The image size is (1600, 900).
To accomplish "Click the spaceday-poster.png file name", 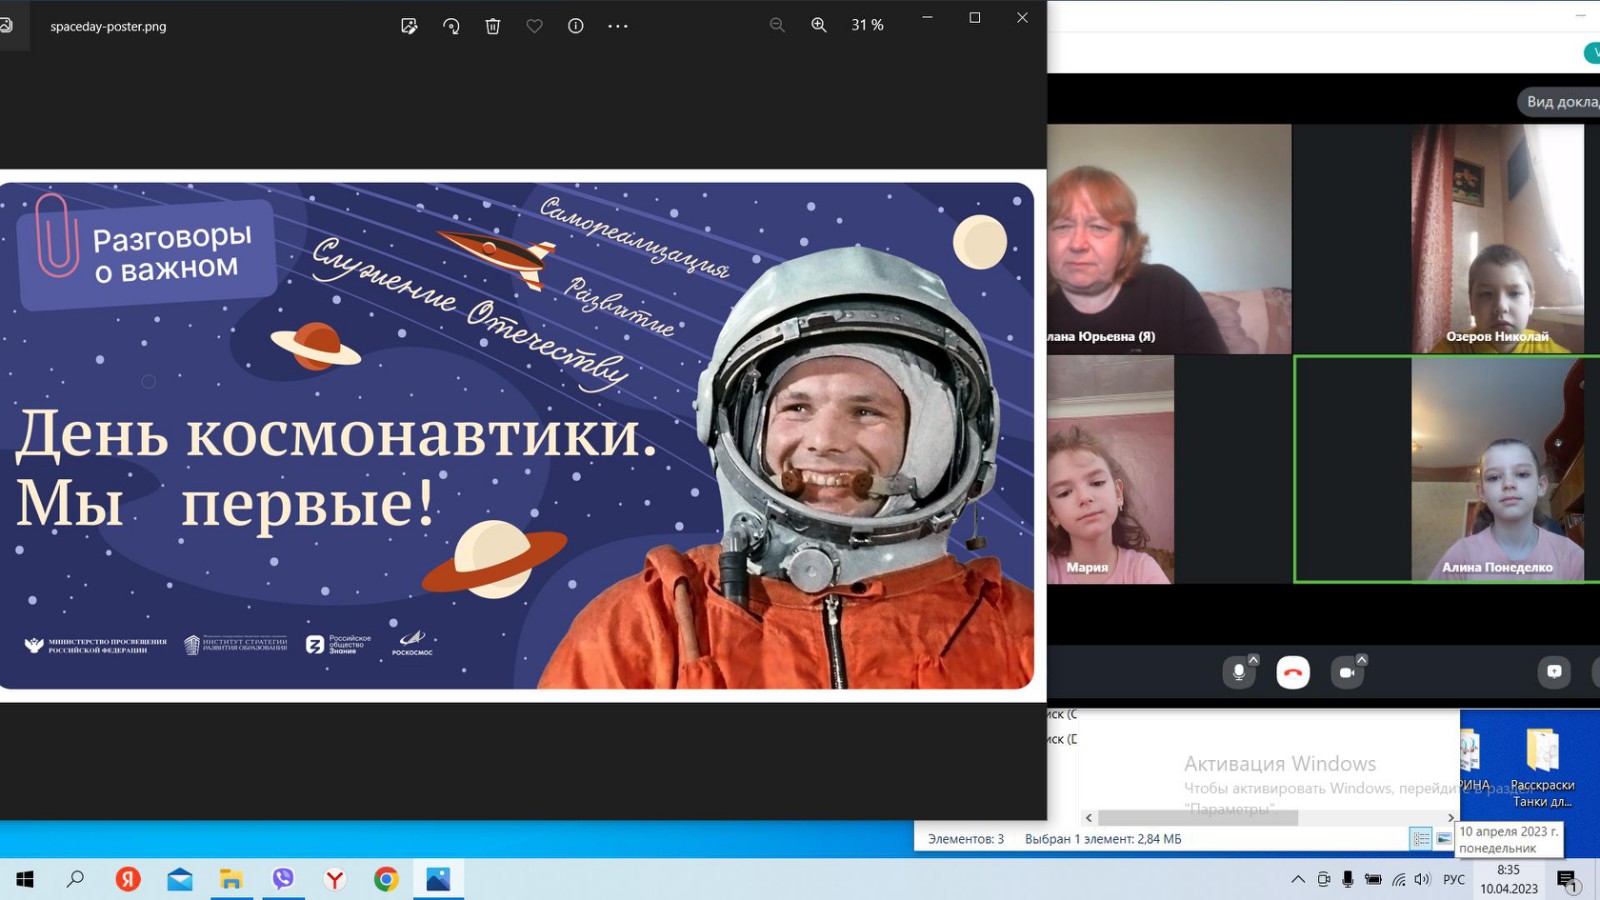I will (x=108, y=27).
